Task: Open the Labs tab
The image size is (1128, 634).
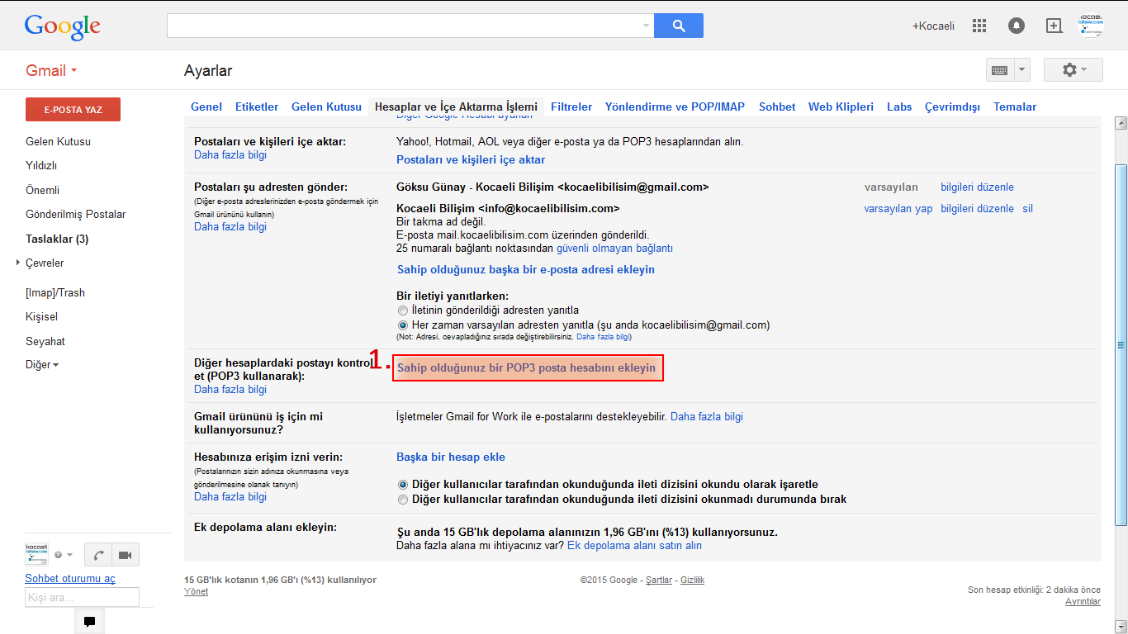Action: coord(899,107)
